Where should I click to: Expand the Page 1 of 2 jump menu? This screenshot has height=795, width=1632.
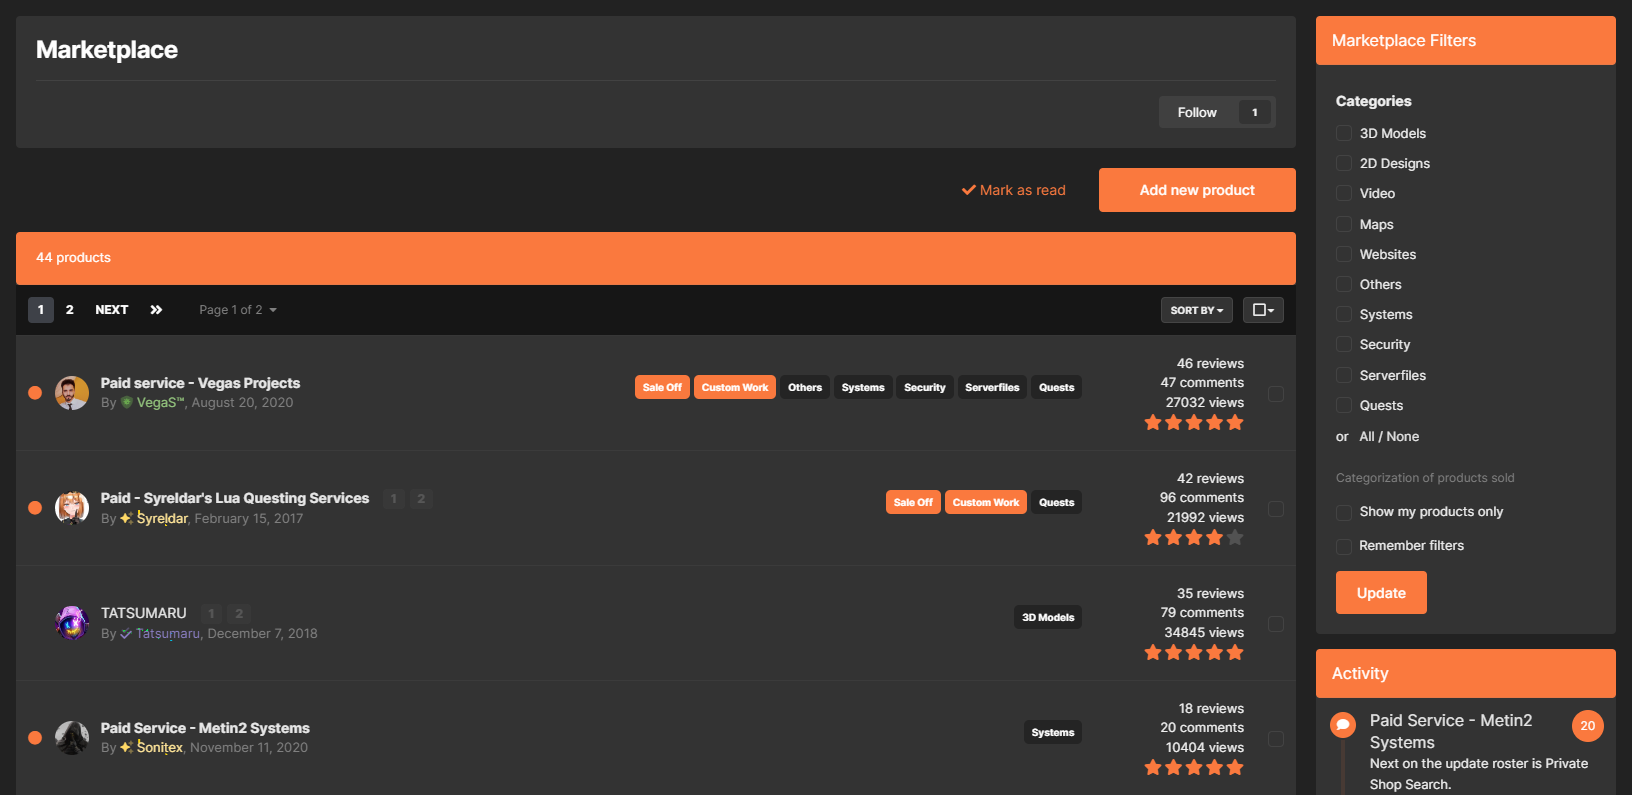click(238, 310)
